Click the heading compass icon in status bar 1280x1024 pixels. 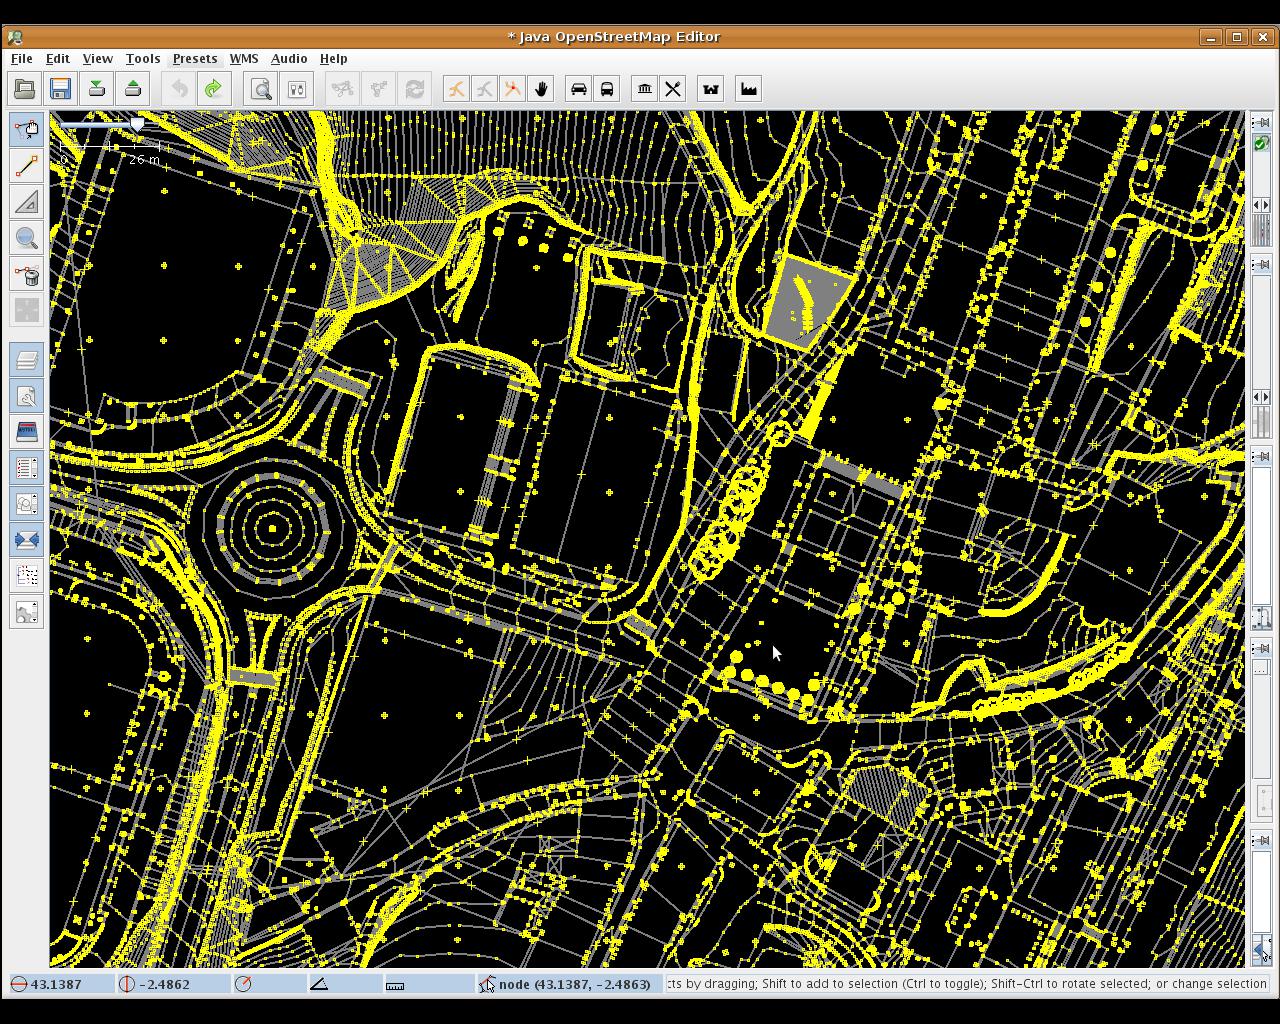tap(243, 984)
